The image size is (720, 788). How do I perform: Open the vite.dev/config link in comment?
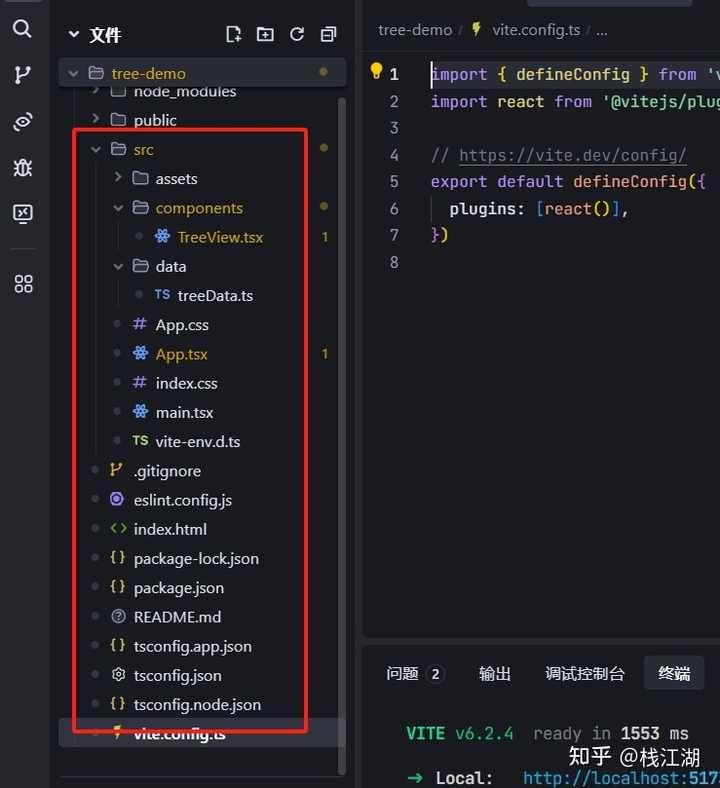click(572, 155)
